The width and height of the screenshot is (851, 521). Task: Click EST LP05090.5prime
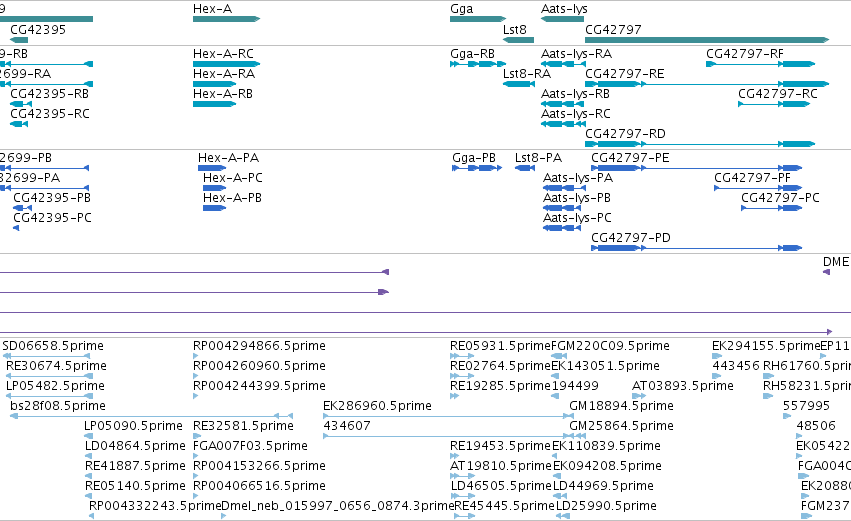[88, 436]
